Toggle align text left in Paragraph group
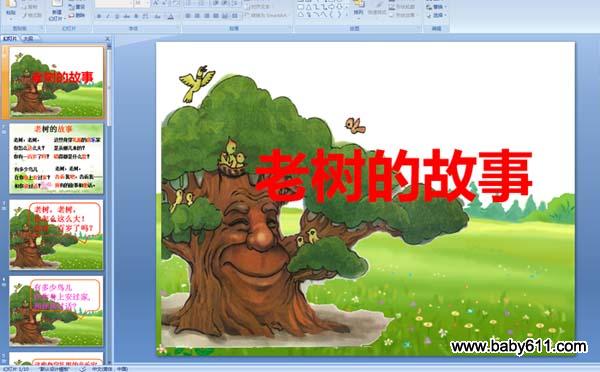600x372 pixels. pos(188,16)
